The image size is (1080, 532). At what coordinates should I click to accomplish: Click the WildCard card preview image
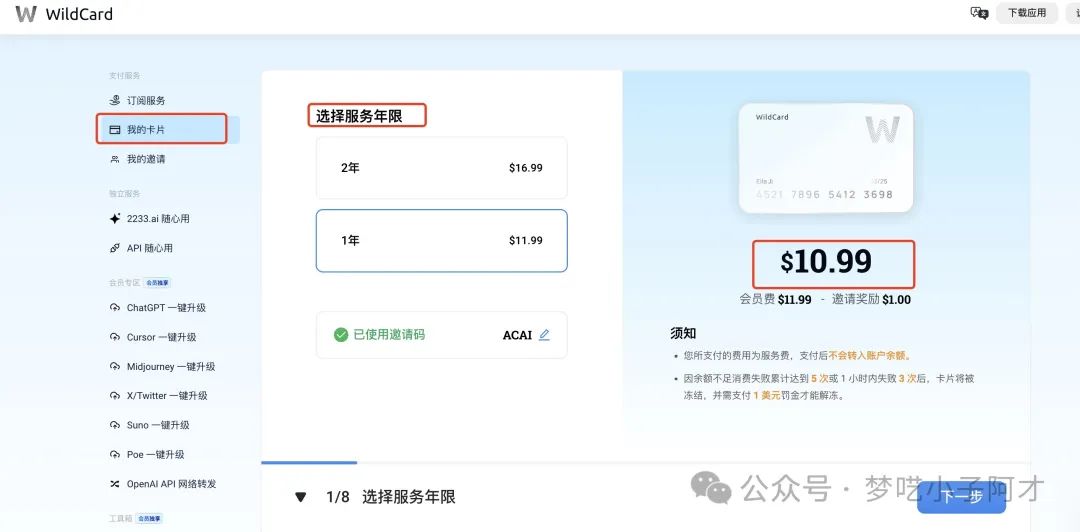click(825, 158)
